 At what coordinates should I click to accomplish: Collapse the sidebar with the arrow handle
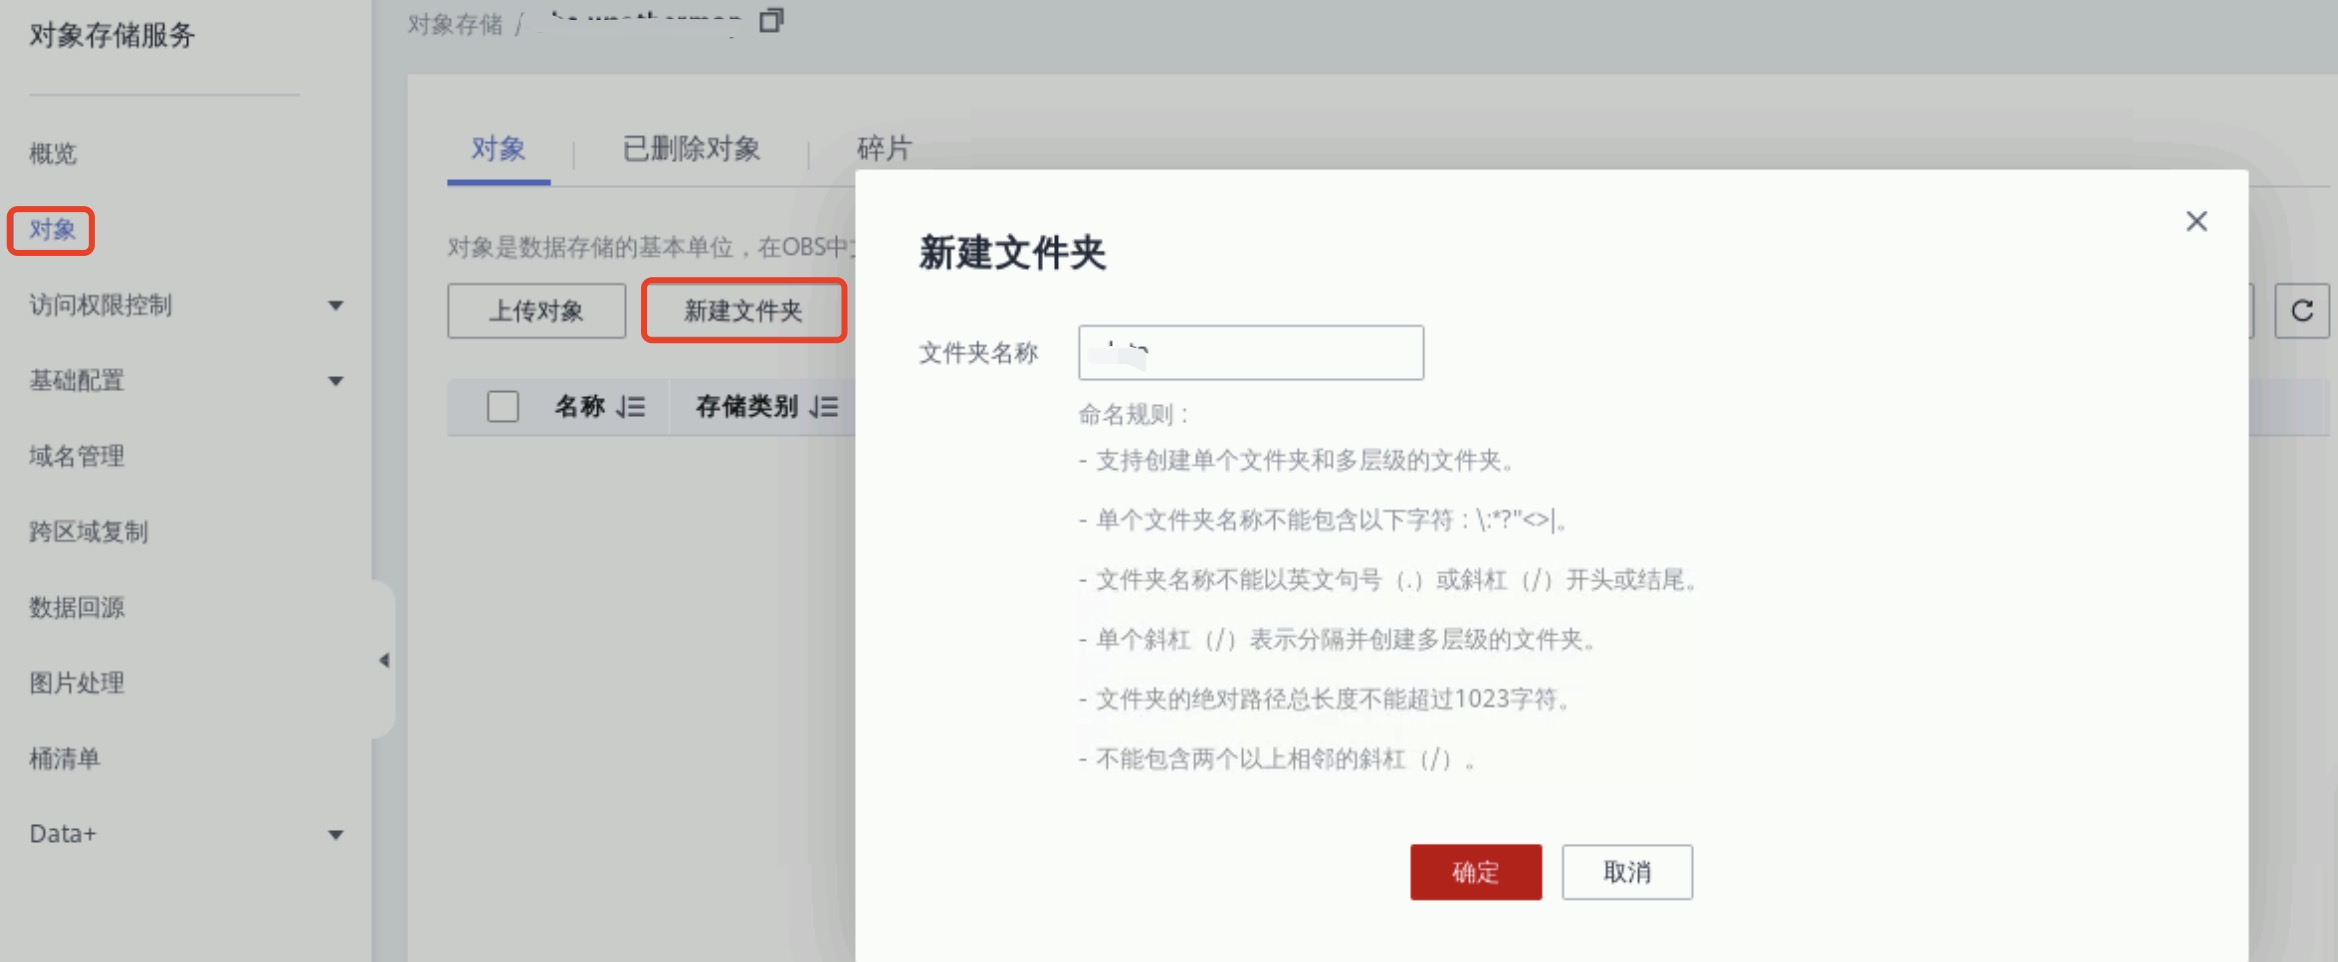[x=384, y=660]
